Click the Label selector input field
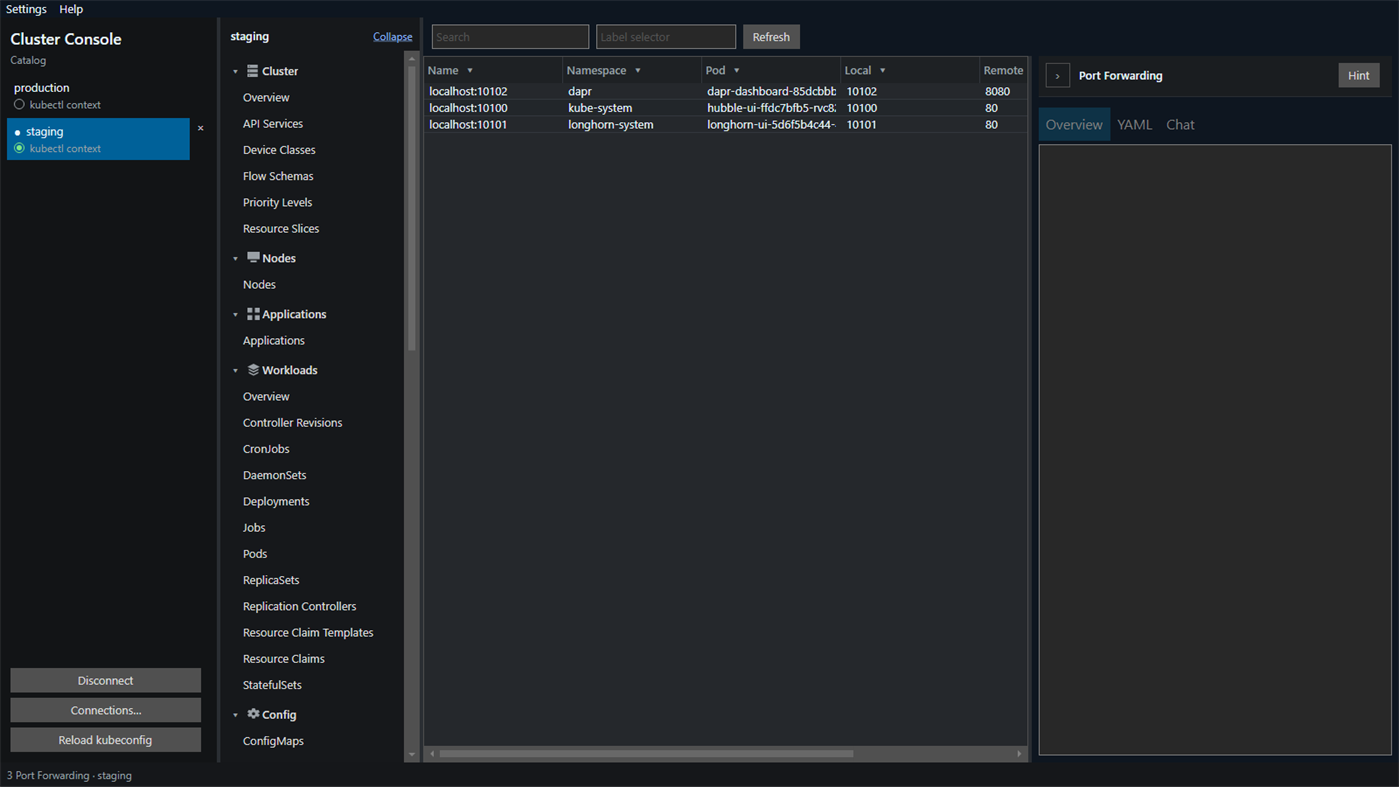1399x787 pixels. click(666, 37)
